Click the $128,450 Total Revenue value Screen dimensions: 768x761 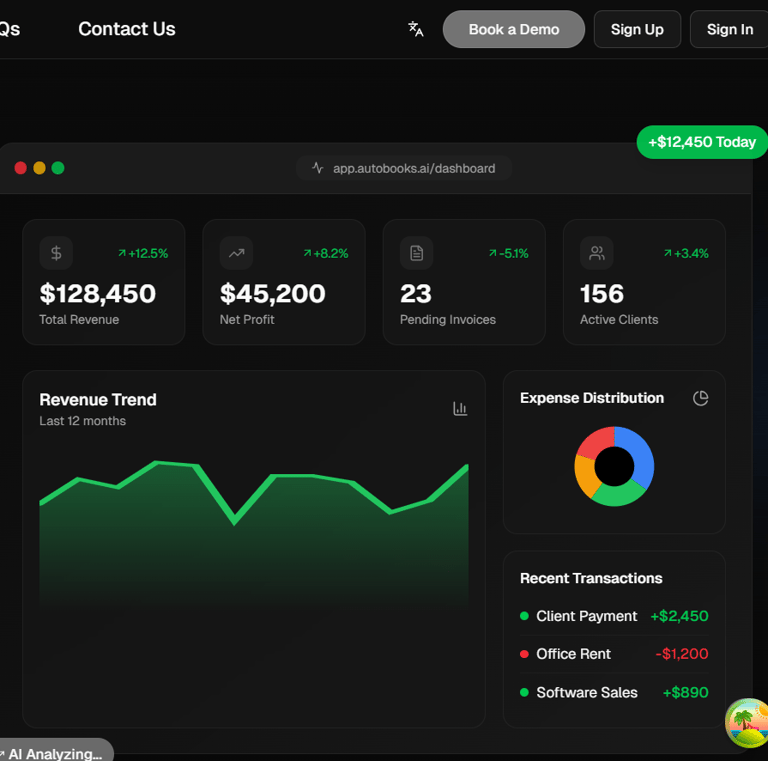[x=97, y=293]
